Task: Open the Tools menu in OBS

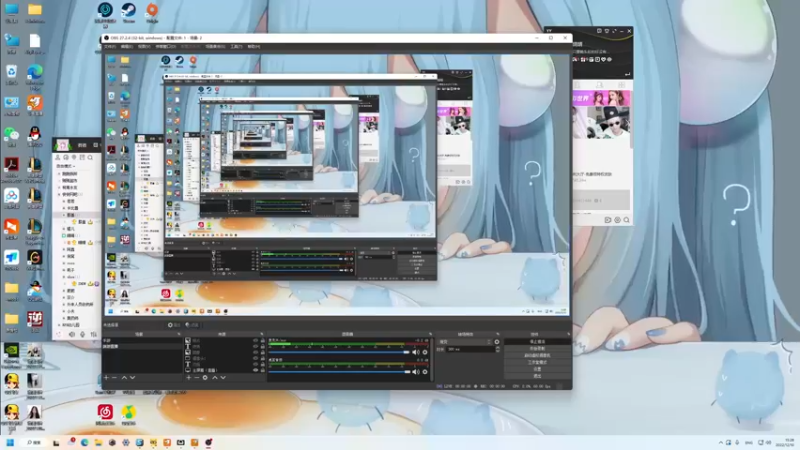Action: click(236, 46)
